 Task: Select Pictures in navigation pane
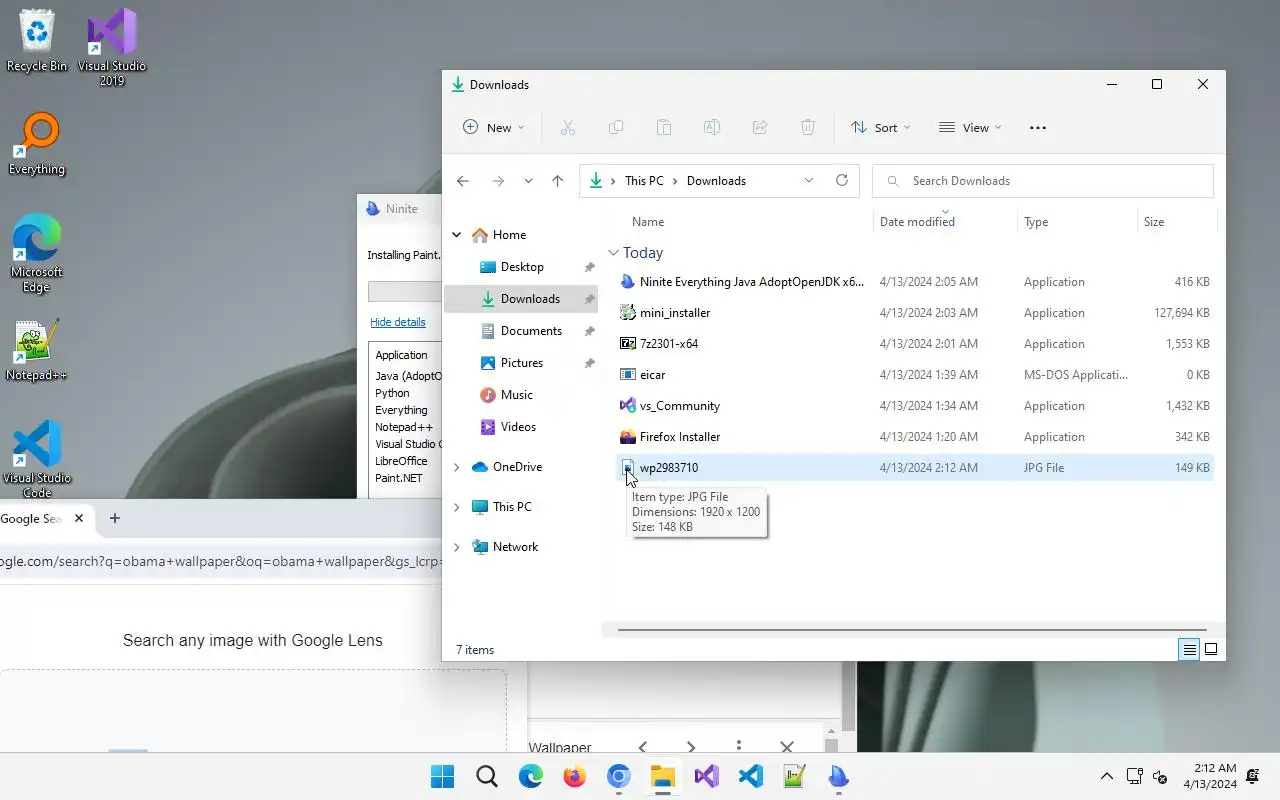coord(521,363)
